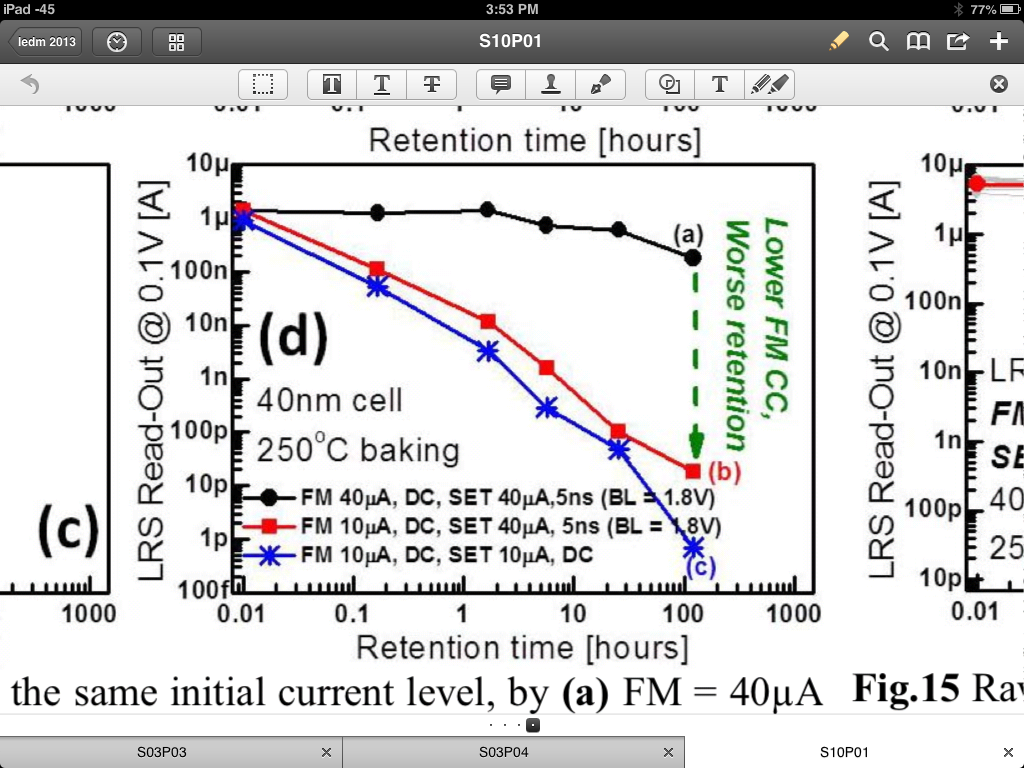Select the signature pen nib tool
Viewport: 1024px width, 768px height.
click(x=601, y=85)
